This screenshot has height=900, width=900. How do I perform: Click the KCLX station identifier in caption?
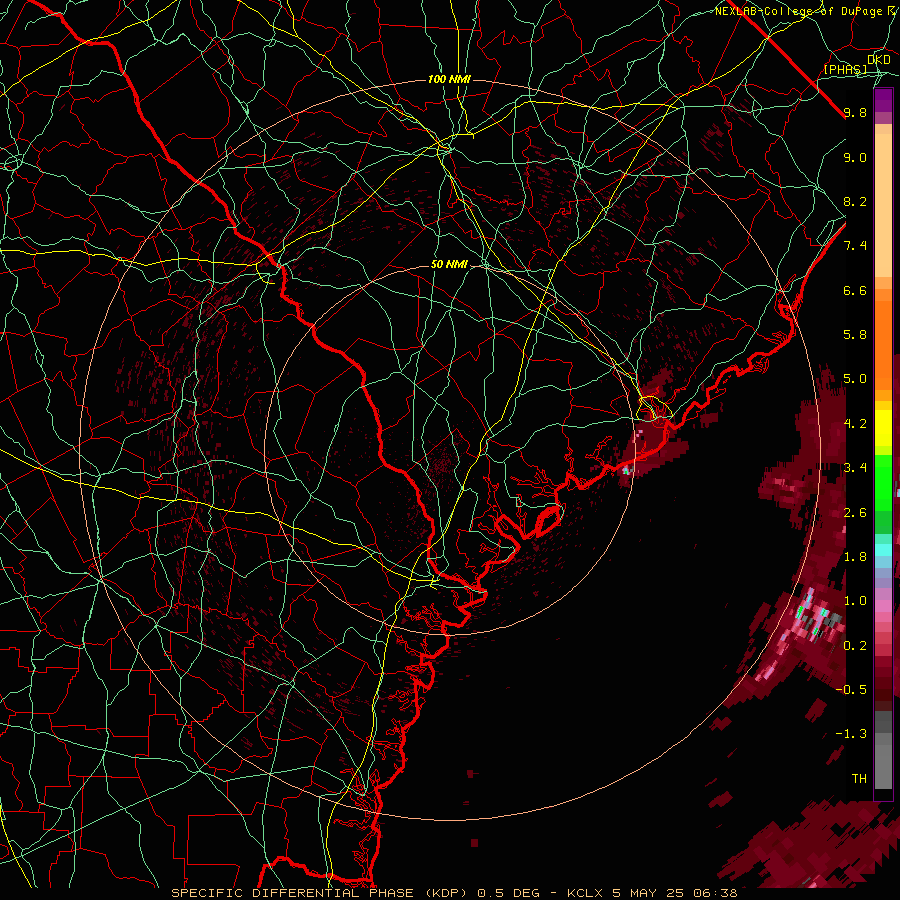tap(586, 893)
